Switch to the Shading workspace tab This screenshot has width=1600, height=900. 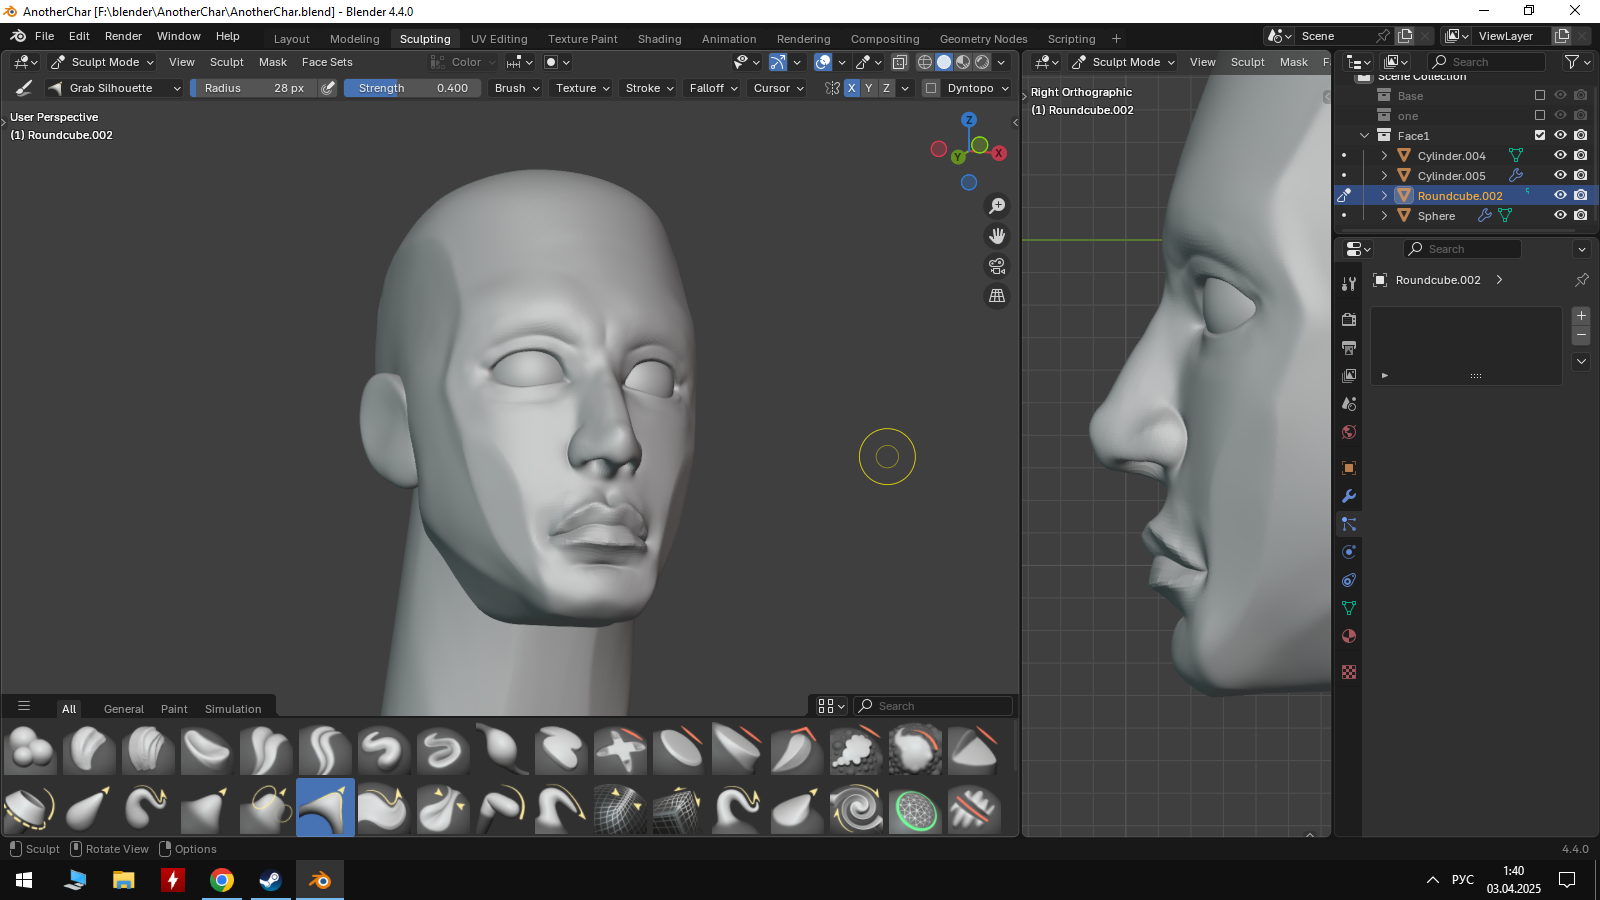click(x=659, y=39)
